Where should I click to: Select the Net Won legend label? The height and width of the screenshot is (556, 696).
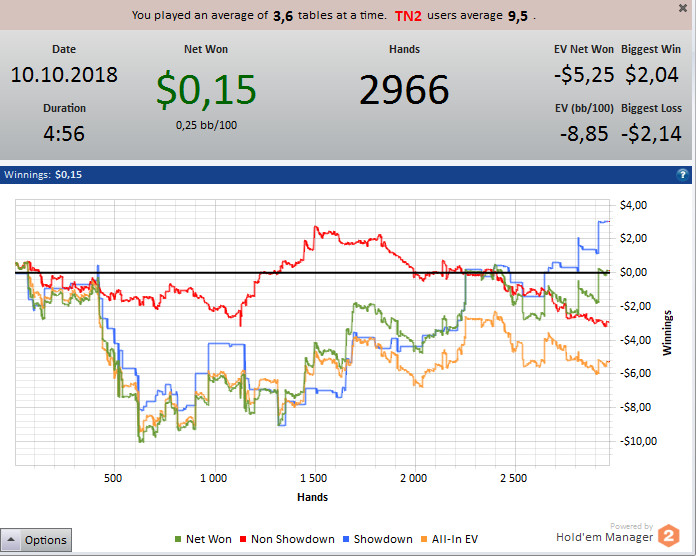(x=209, y=539)
